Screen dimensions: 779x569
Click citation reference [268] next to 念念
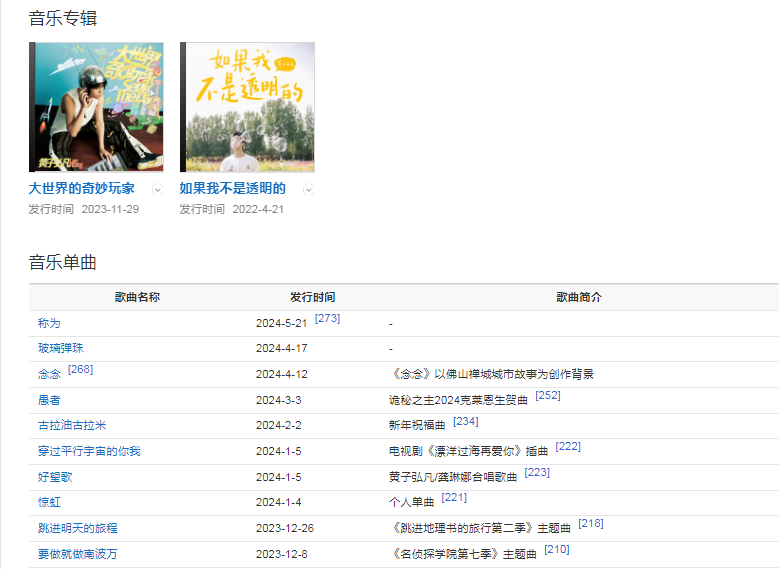[80, 369]
